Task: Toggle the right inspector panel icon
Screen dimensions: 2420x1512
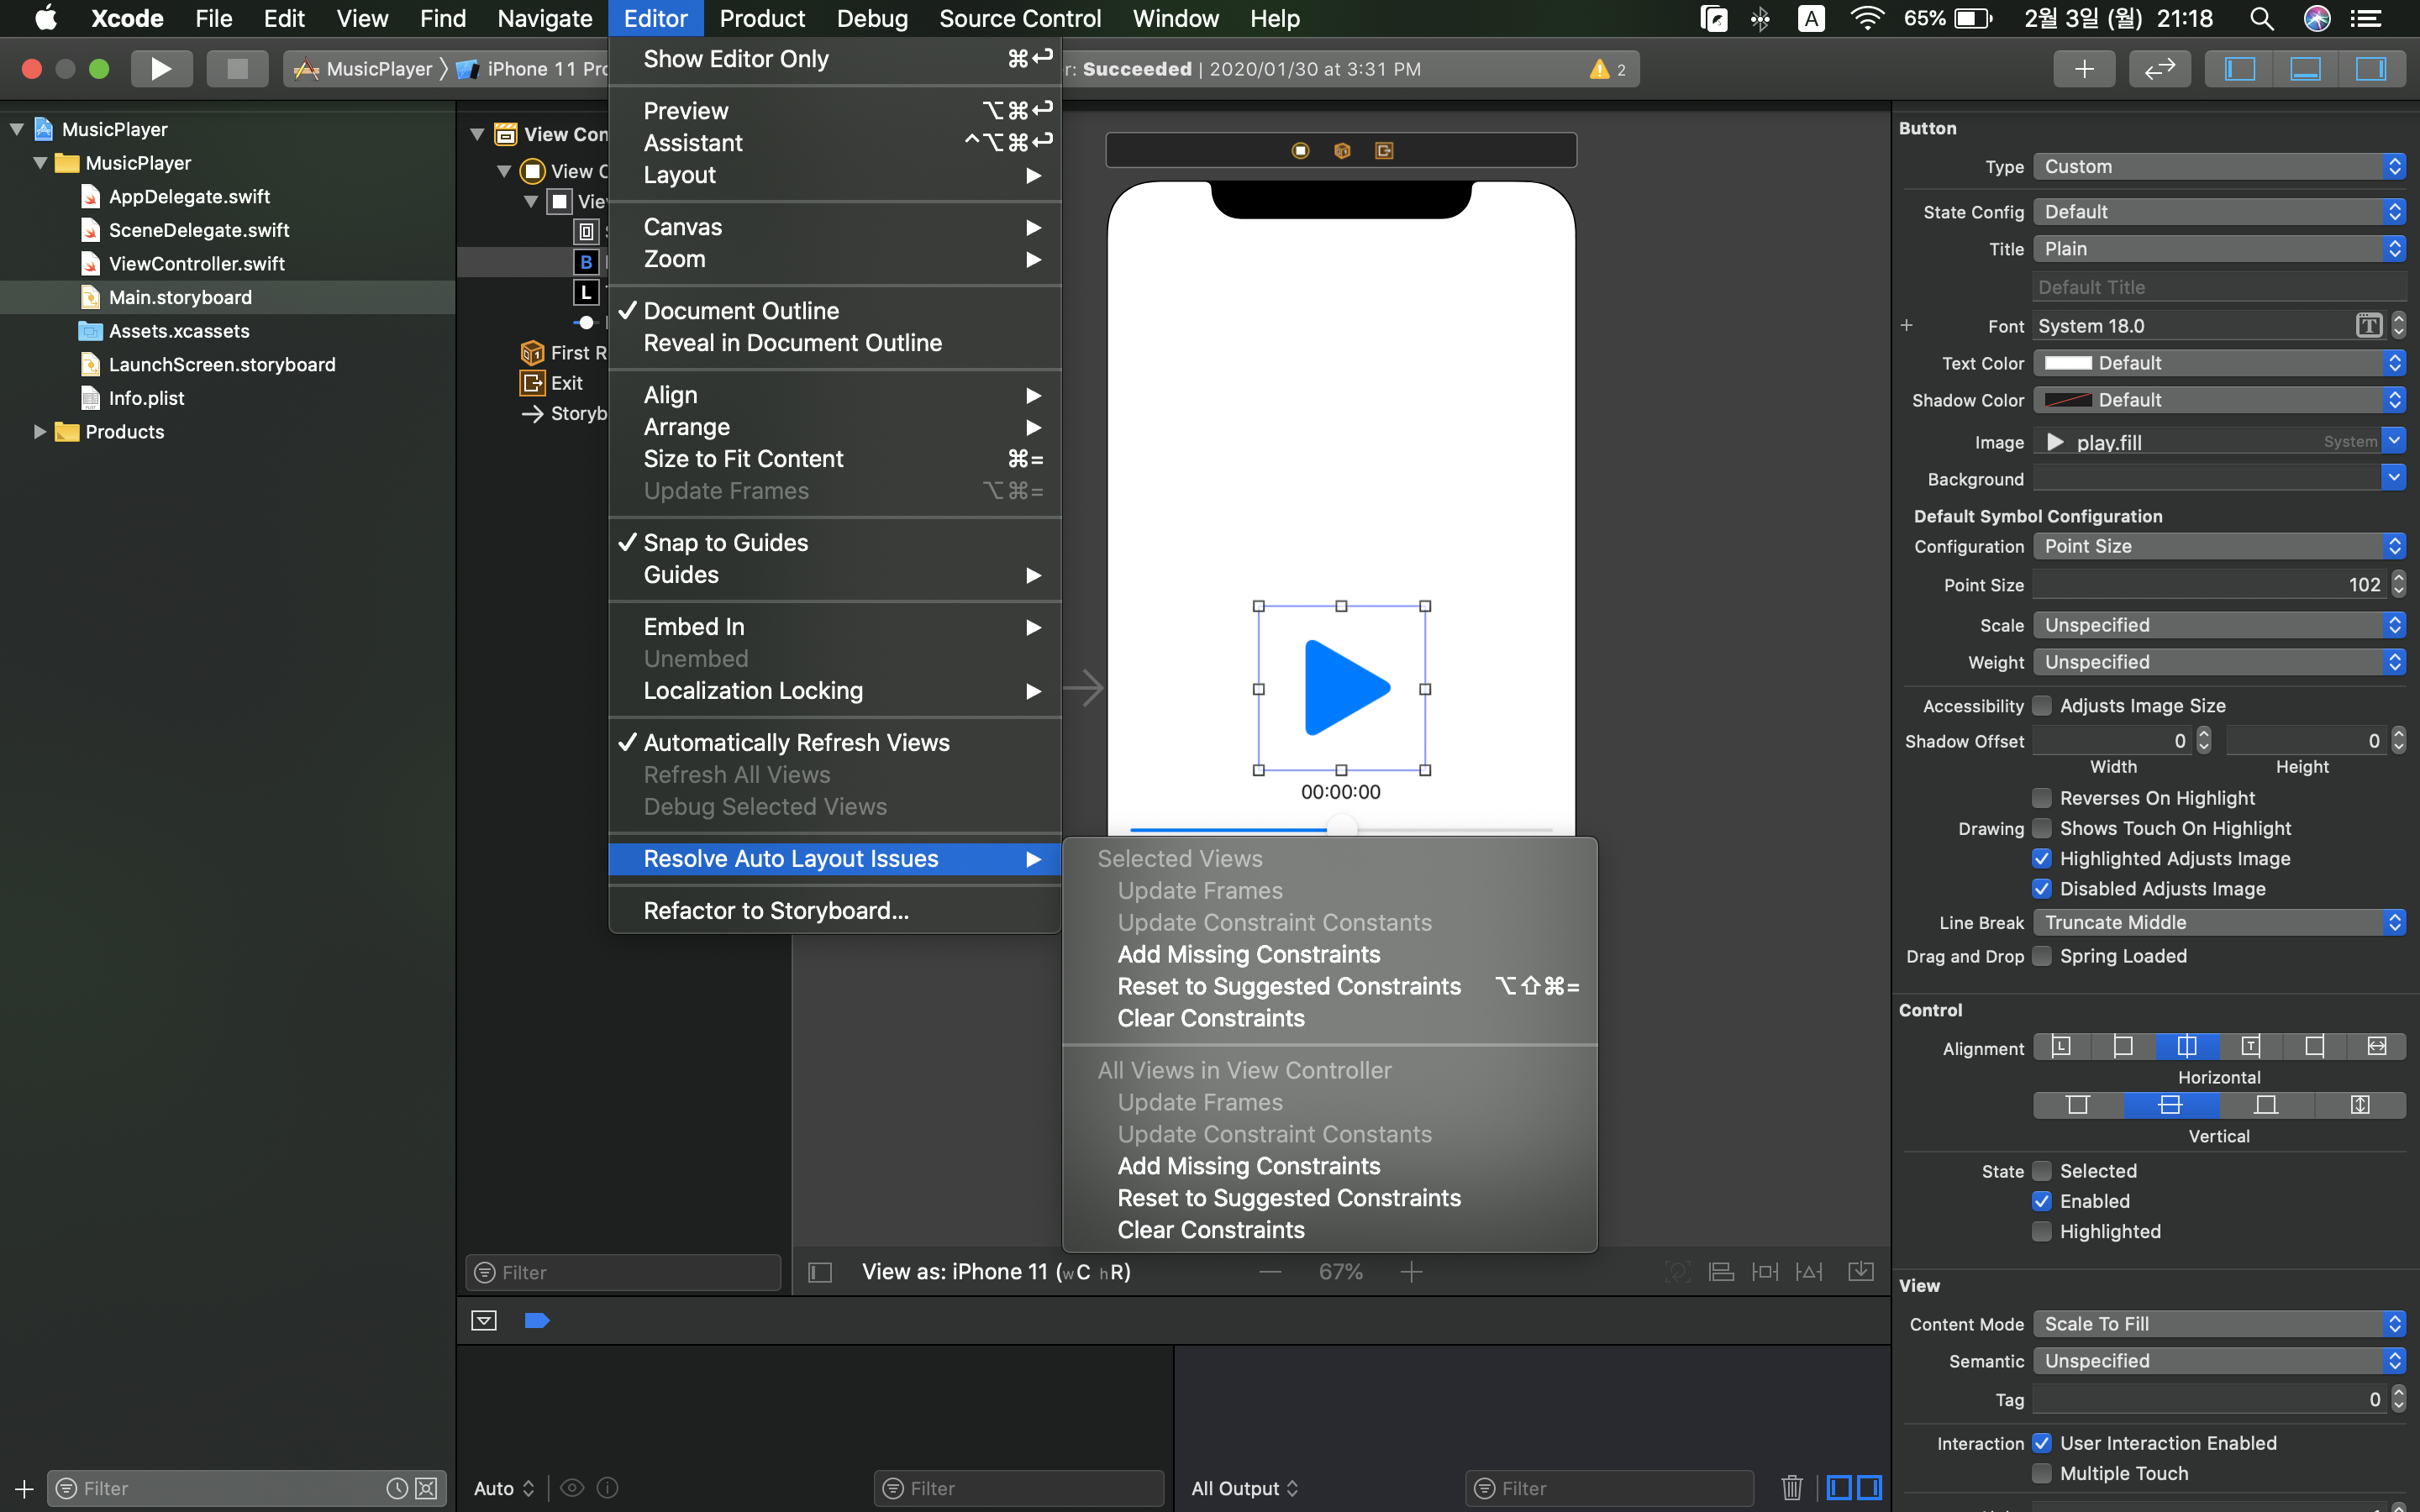Action: (2370, 69)
